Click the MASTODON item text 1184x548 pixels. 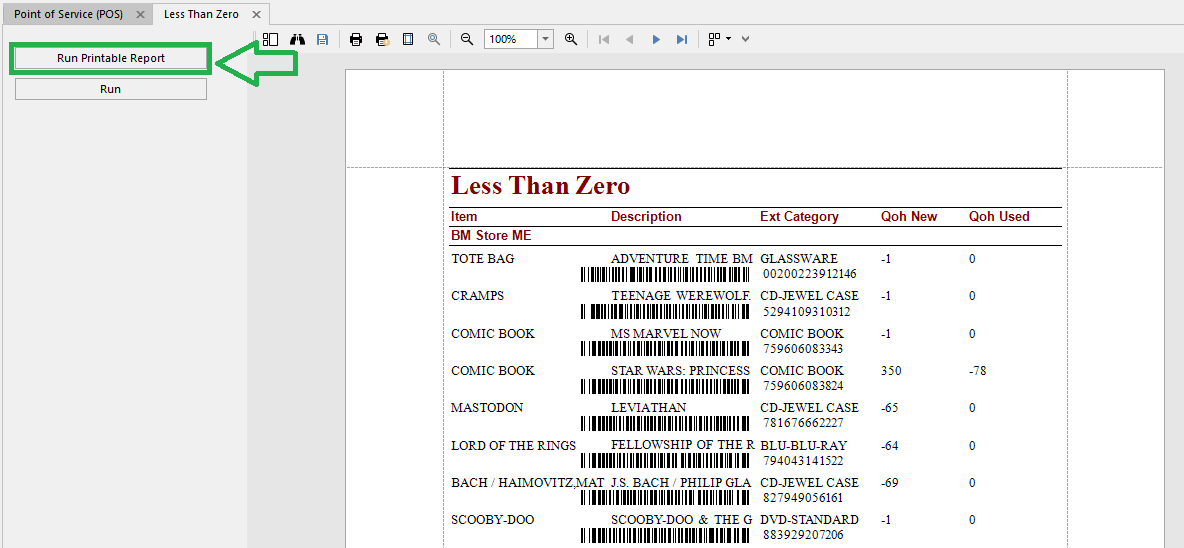pos(488,408)
